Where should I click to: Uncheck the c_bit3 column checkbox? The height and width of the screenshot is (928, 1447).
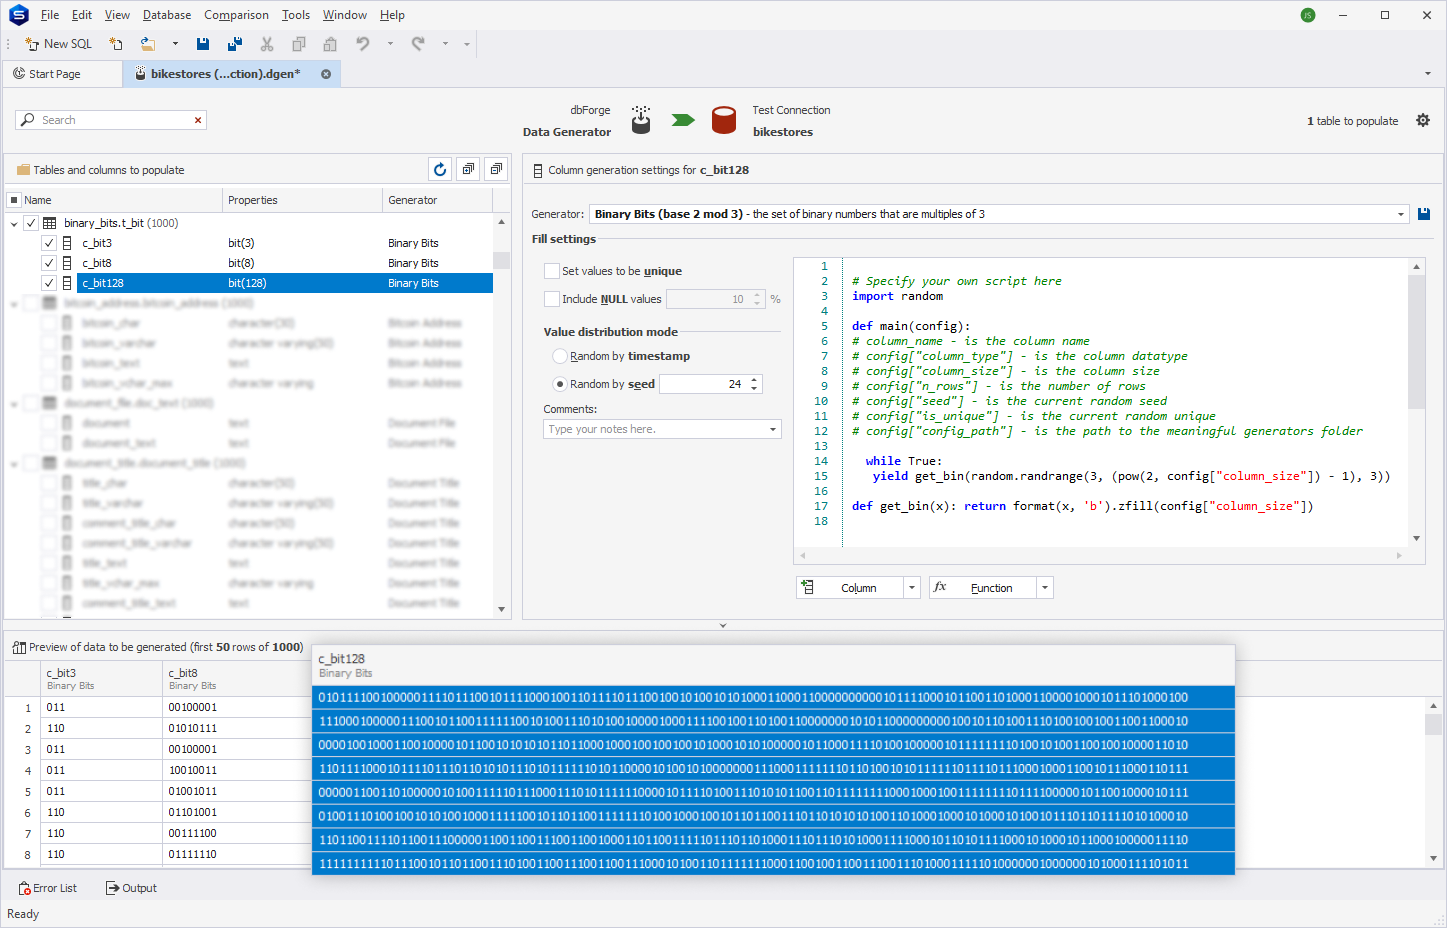click(x=49, y=243)
